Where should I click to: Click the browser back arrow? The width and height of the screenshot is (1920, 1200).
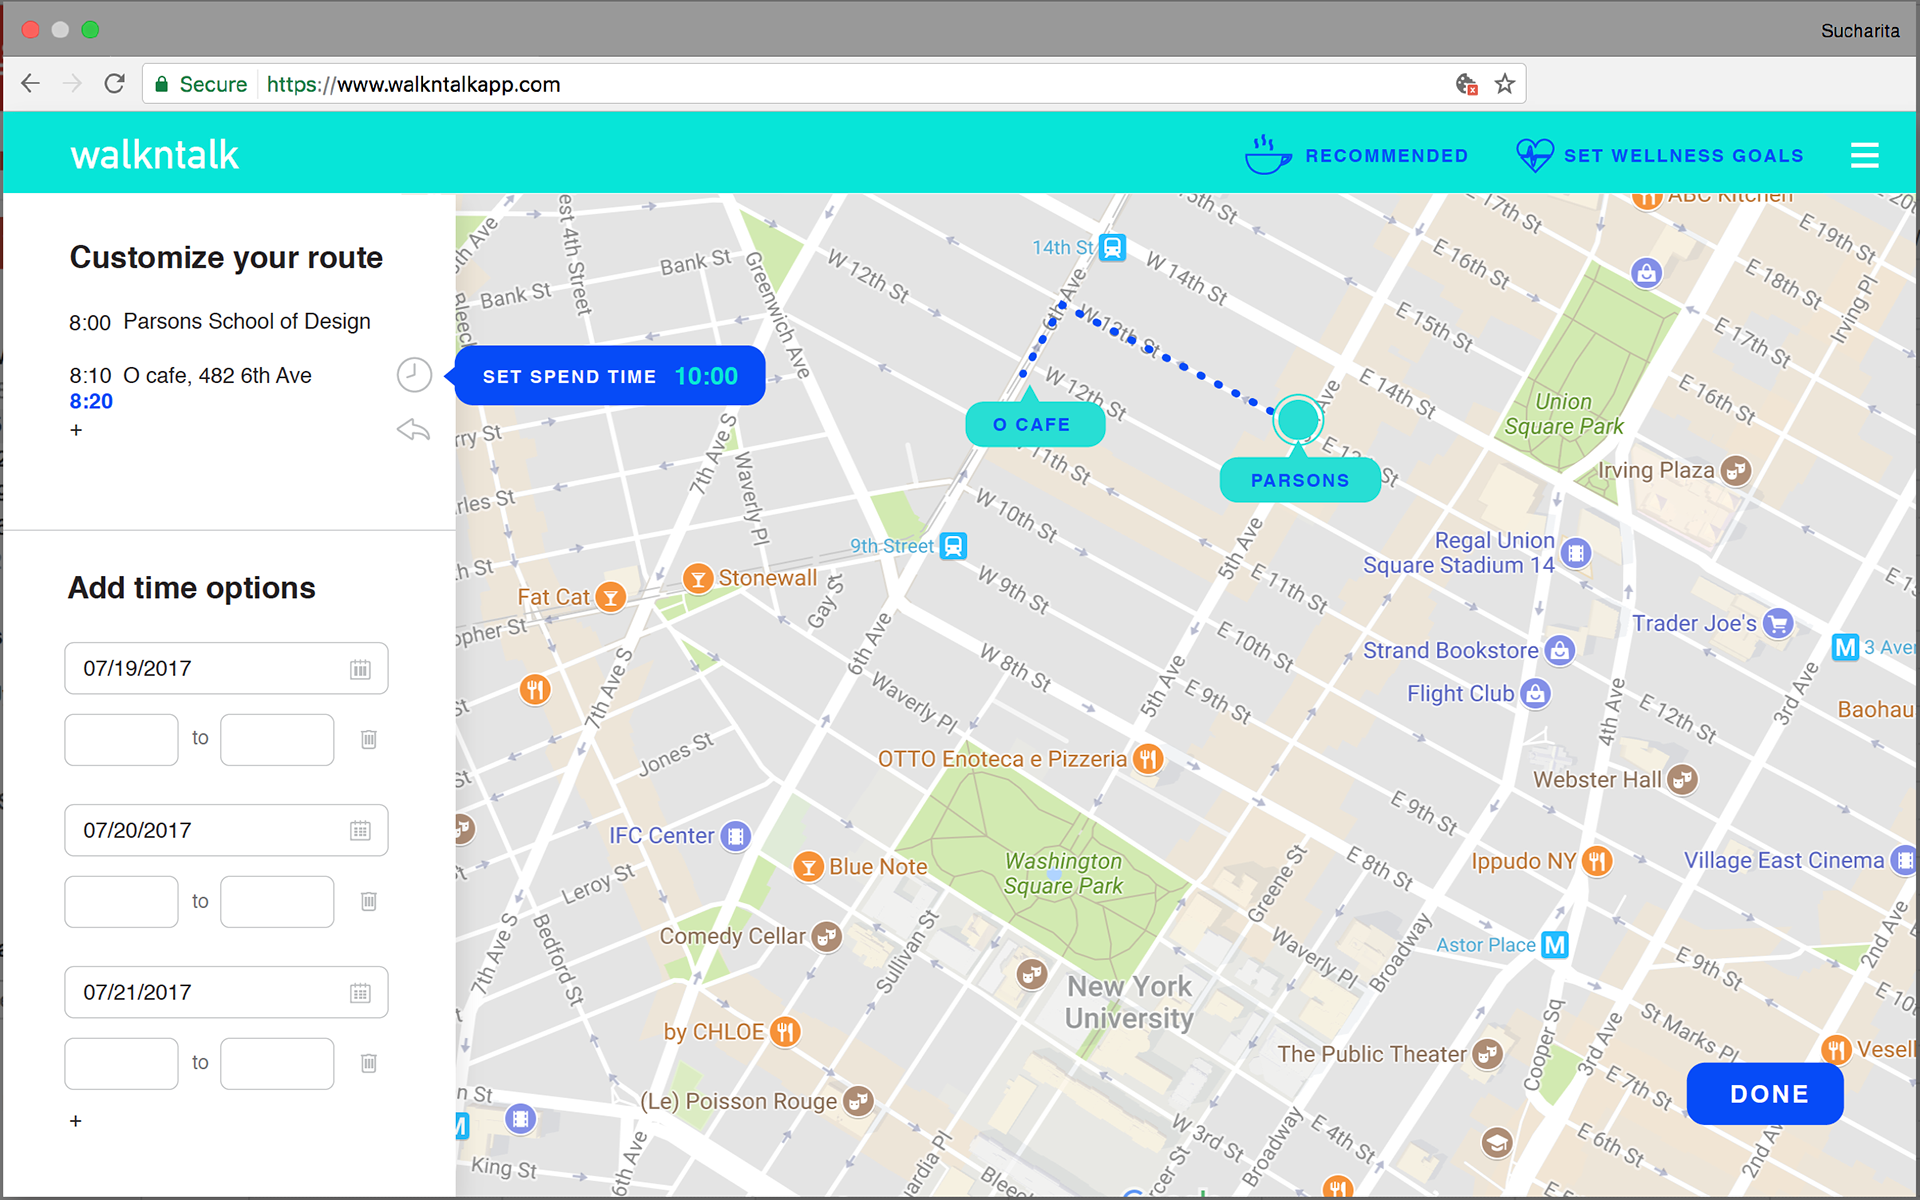click(x=31, y=84)
